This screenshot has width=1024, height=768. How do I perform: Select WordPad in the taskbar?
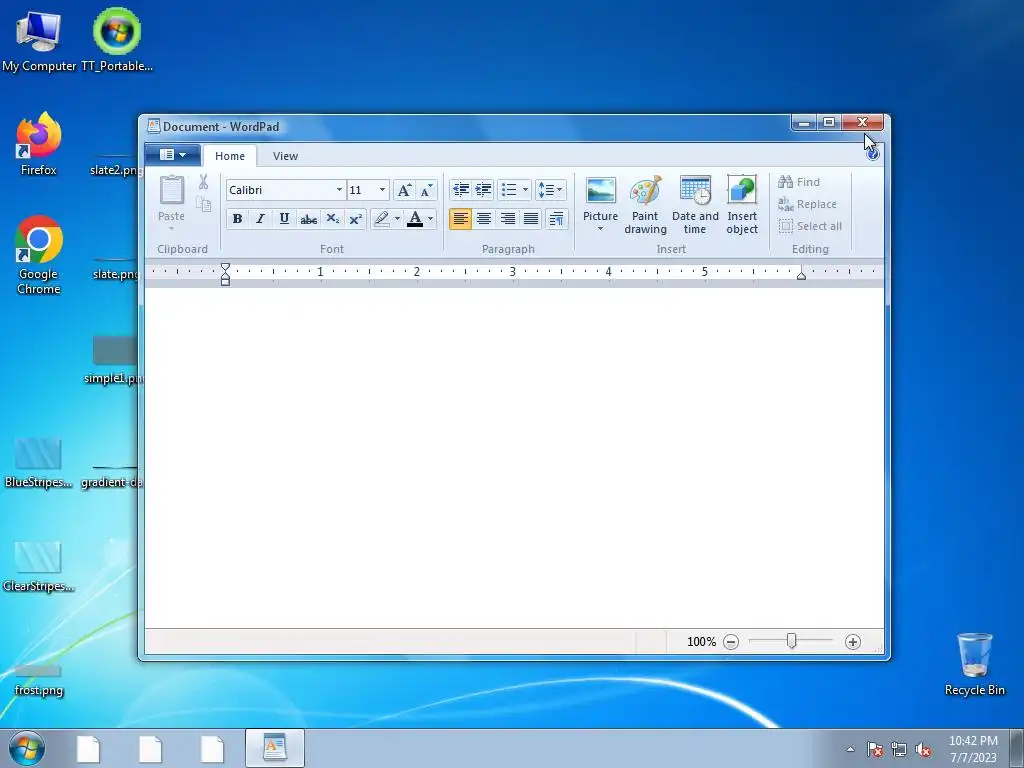[x=275, y=748]
